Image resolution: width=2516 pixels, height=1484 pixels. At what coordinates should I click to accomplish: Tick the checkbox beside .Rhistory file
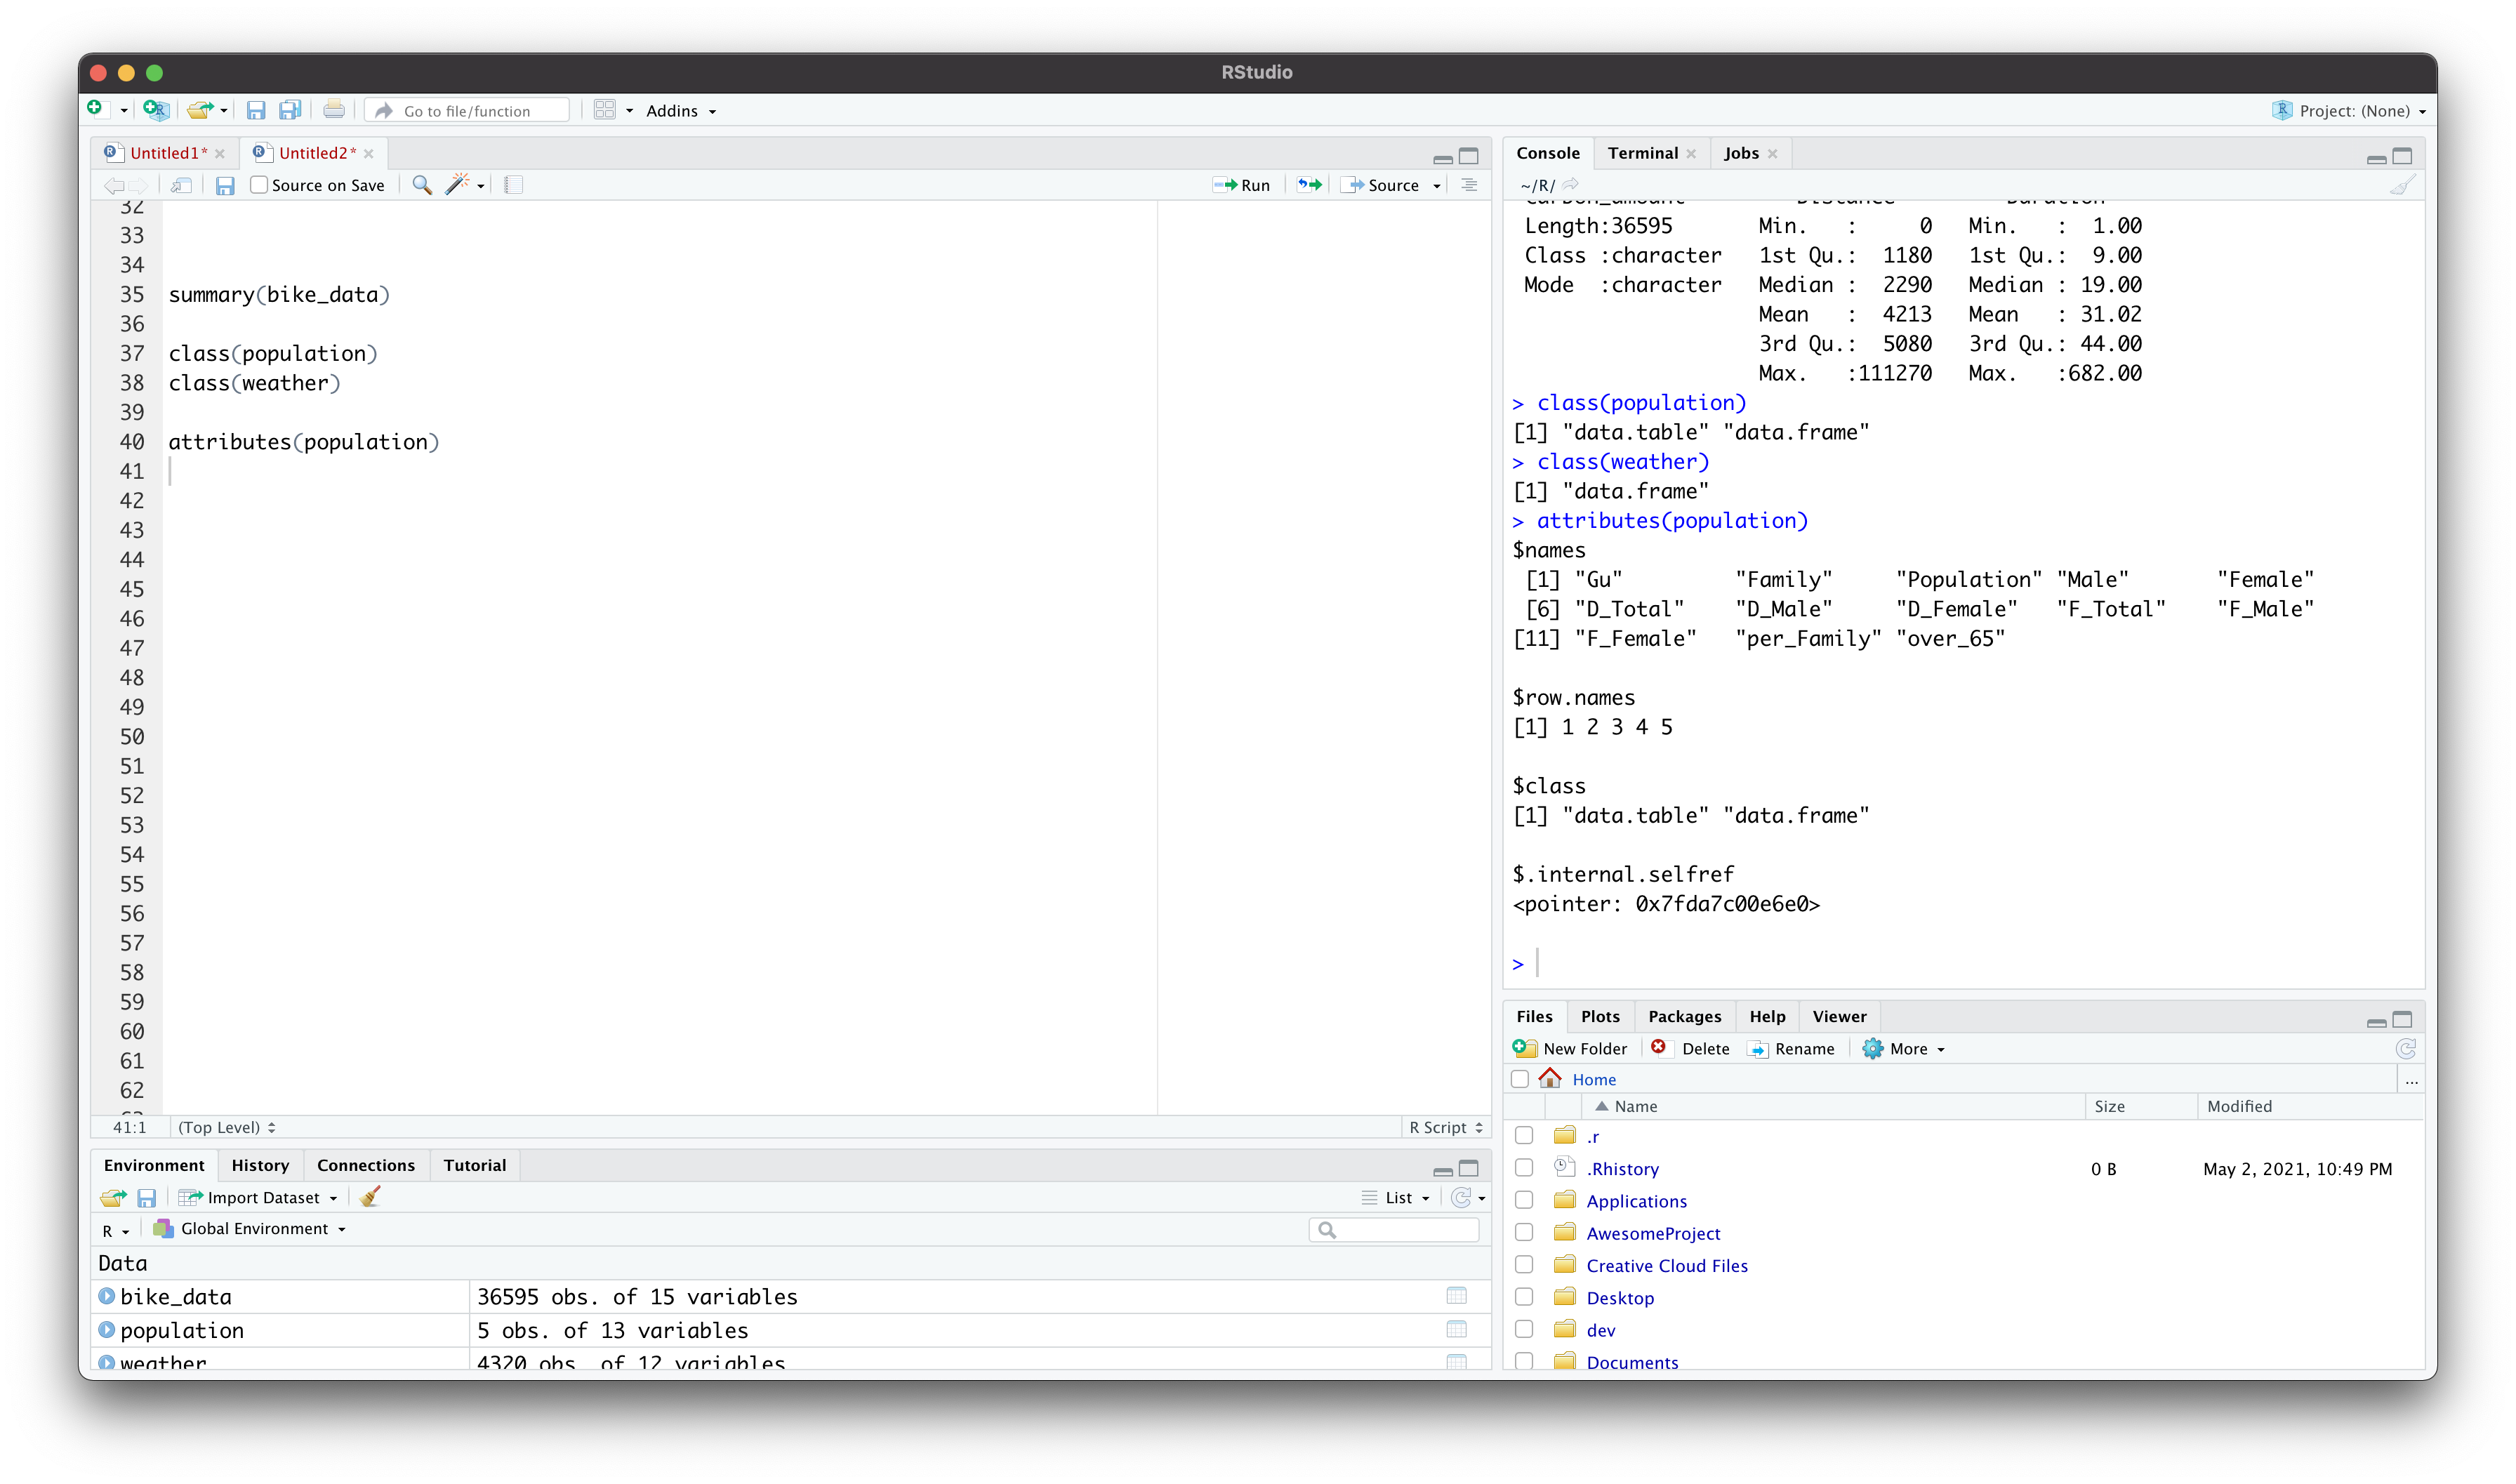tap(1524, 1168)
